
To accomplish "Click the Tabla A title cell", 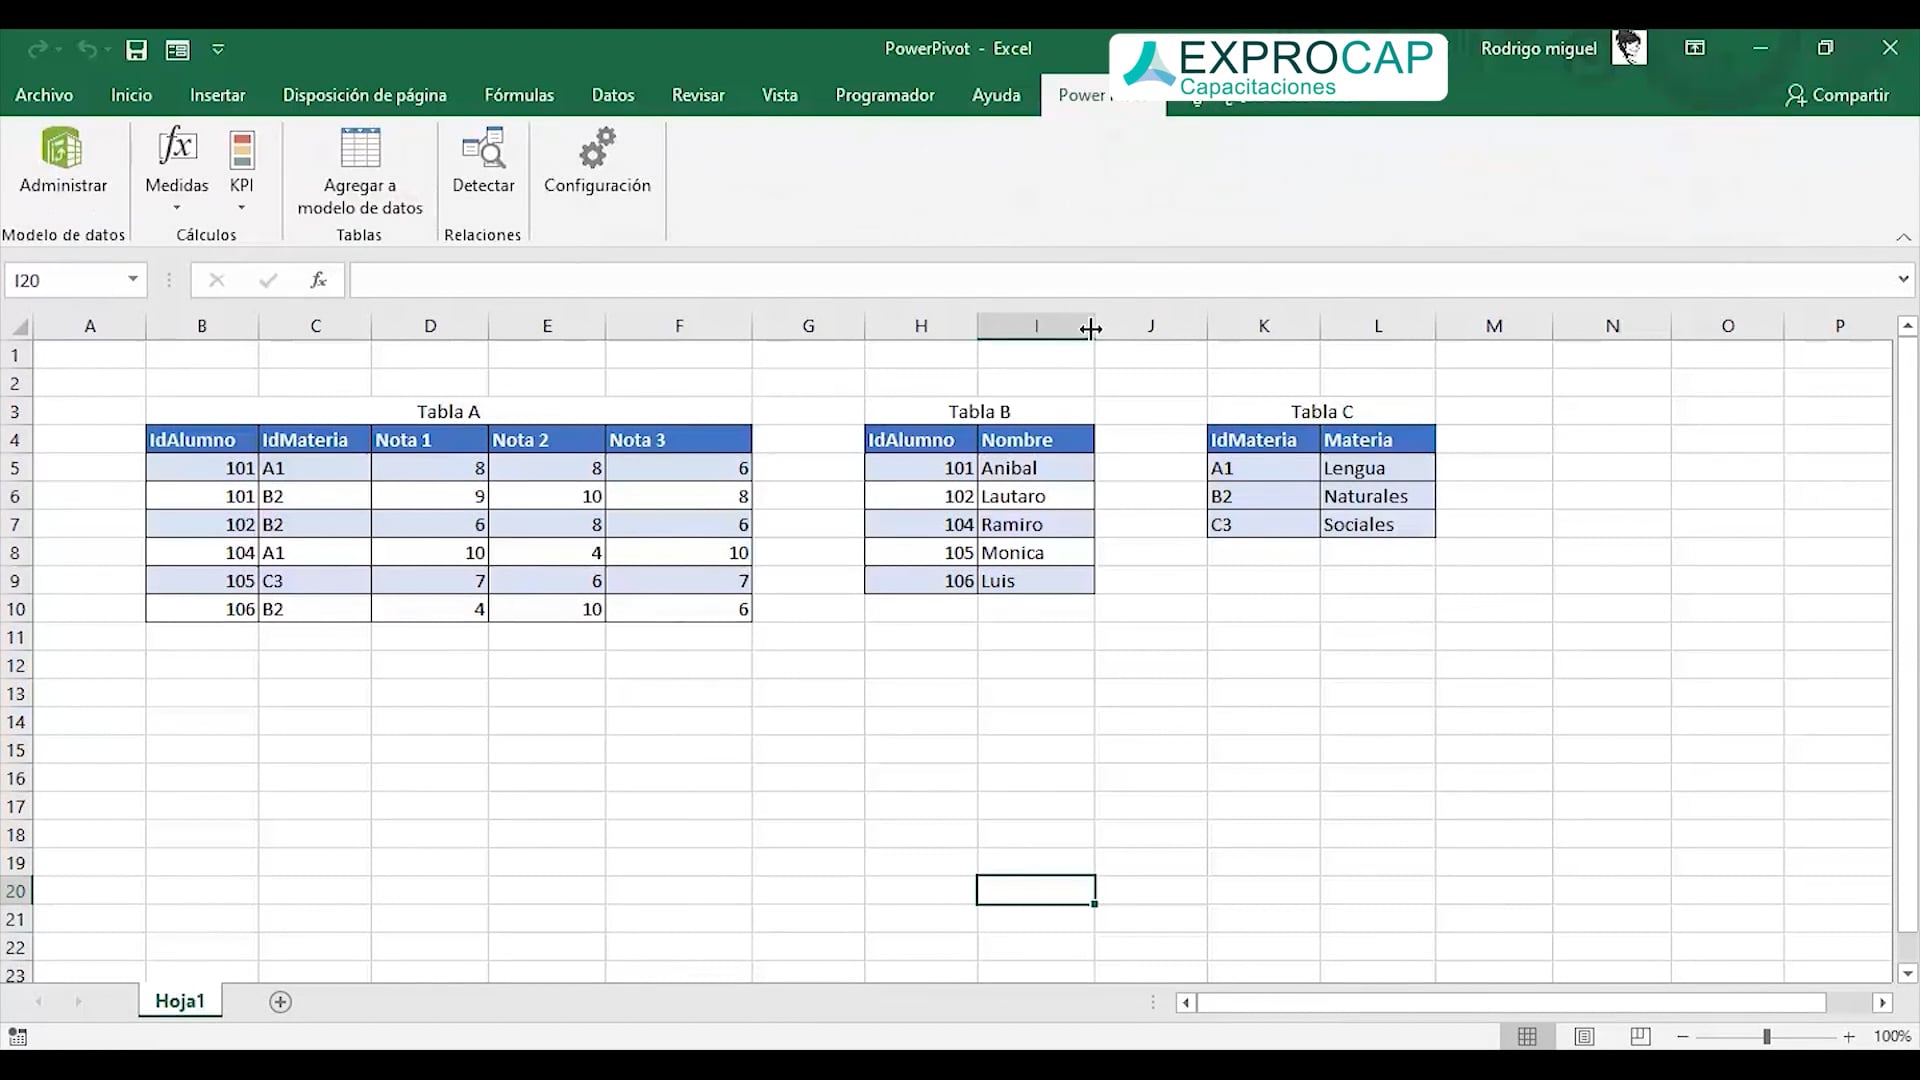I will 448,412.
